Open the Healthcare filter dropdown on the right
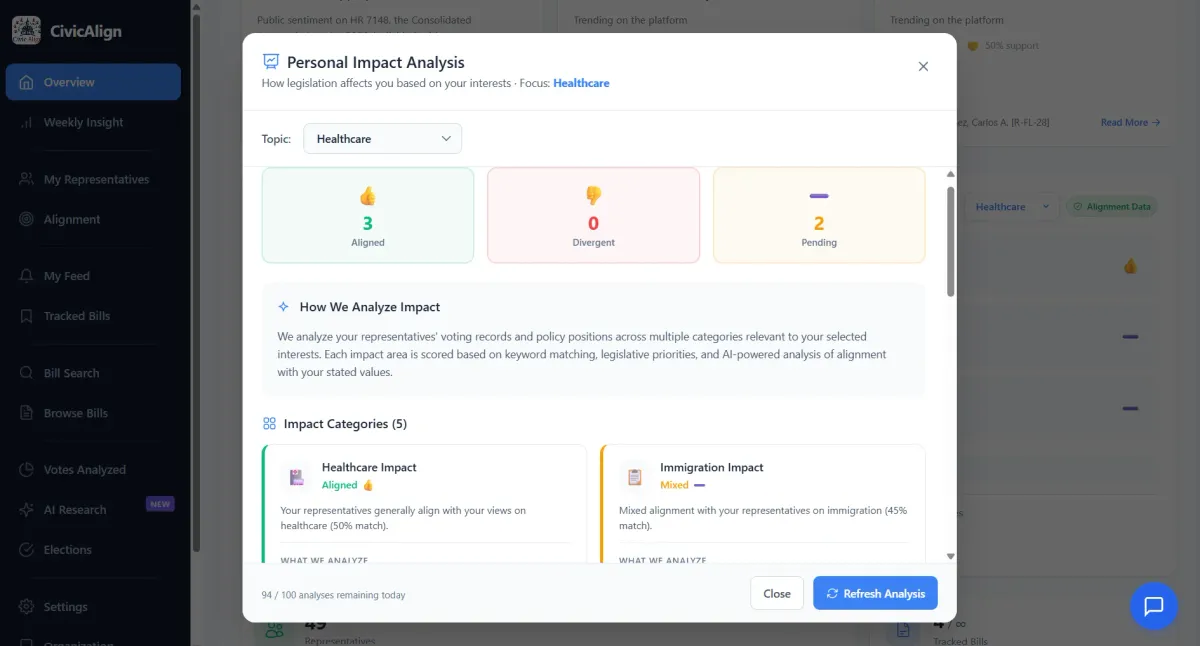 click(x=1013, y=206)
